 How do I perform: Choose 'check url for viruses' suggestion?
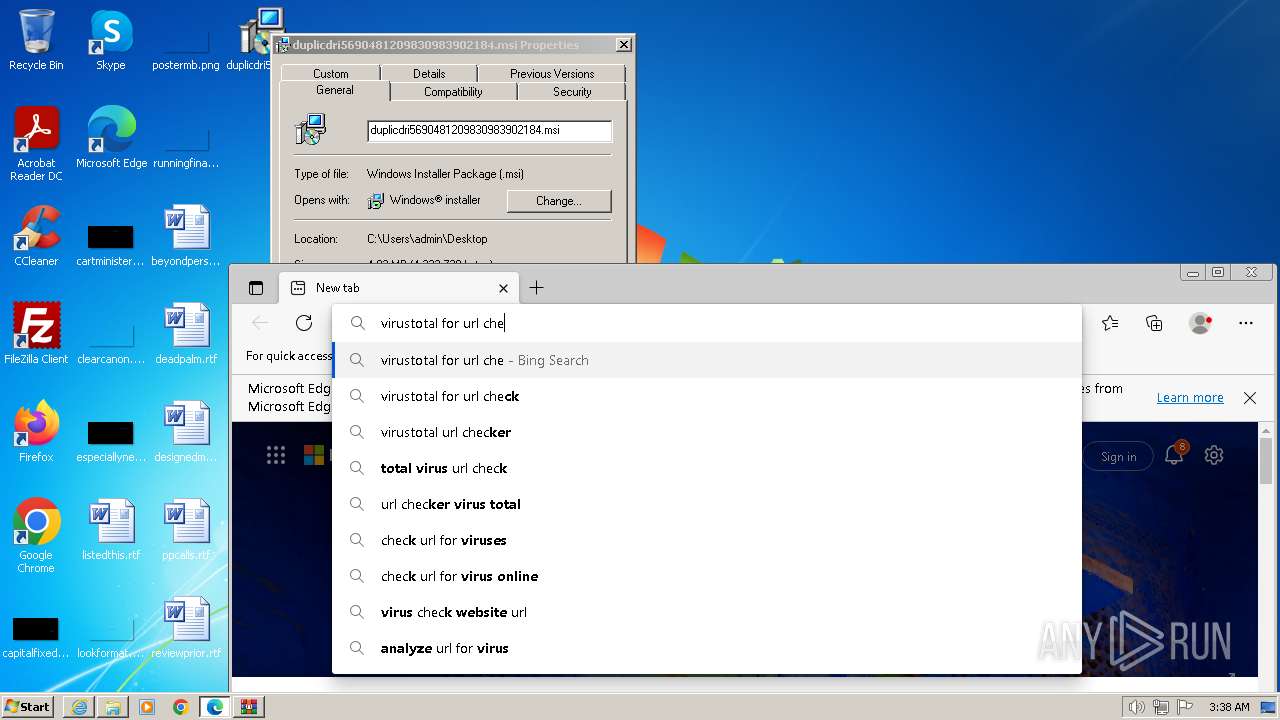pos(707,540)
